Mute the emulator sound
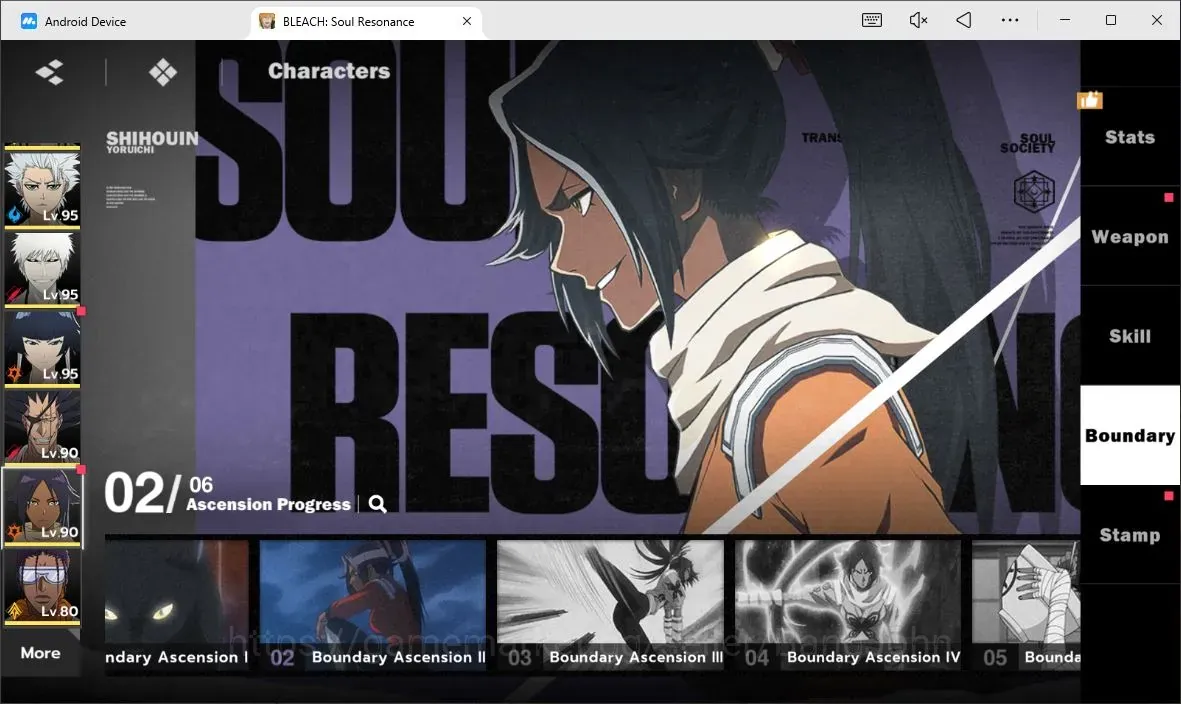 918,20
